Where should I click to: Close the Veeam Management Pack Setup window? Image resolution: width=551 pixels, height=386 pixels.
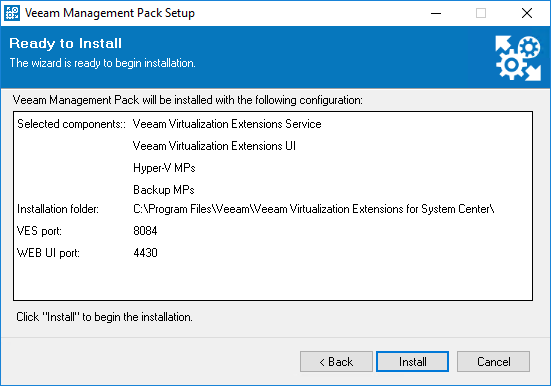[x=527, y=13]
